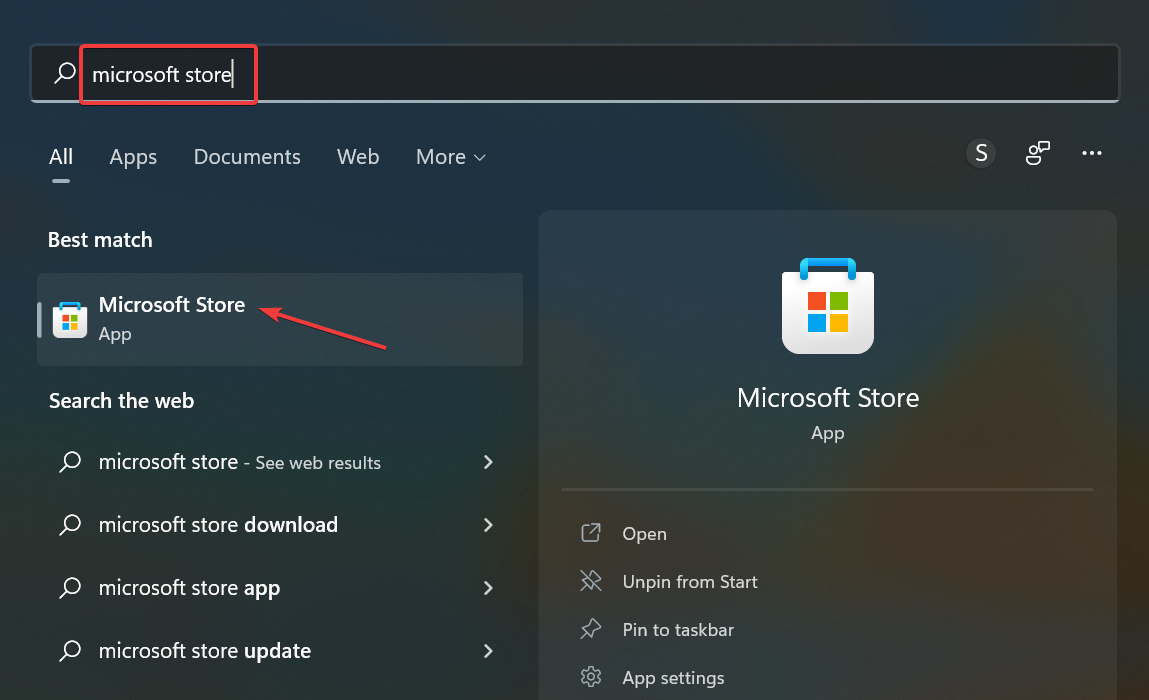The image size is (1149, 700).
Task: Open the Microsoft Store app via Open
Action: point(644,533)
